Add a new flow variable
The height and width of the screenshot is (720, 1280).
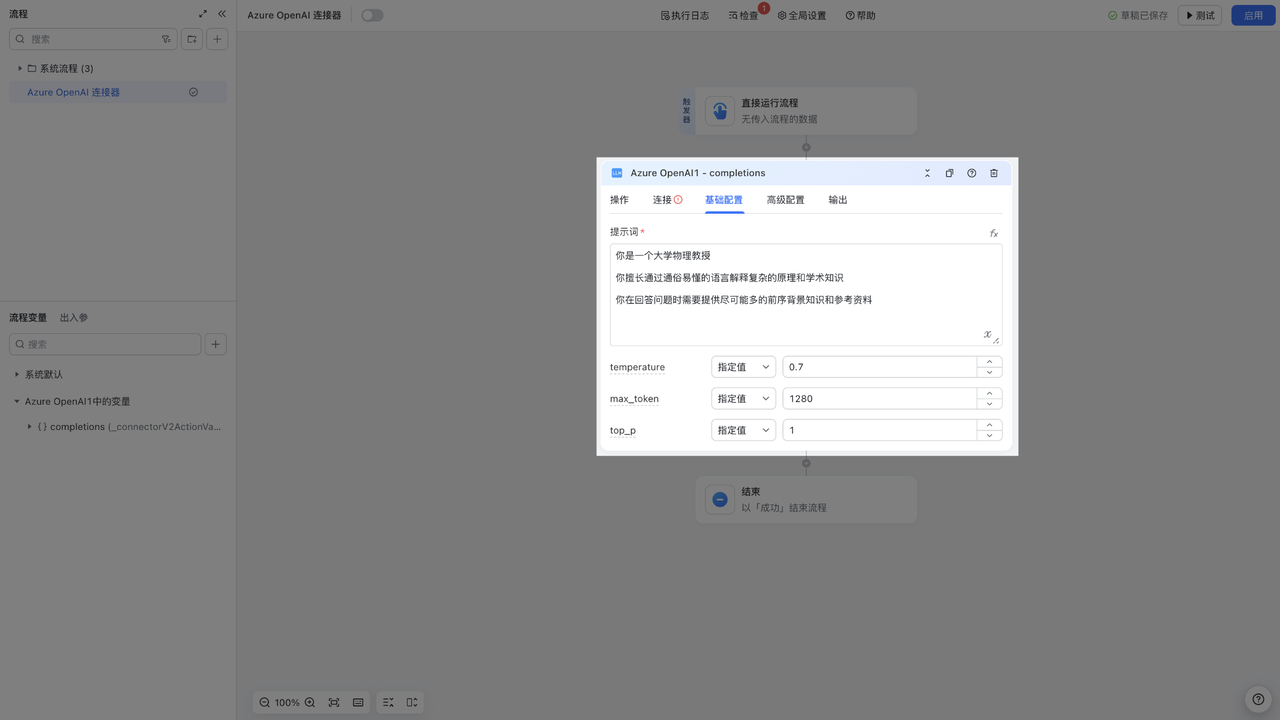point(215,344)
